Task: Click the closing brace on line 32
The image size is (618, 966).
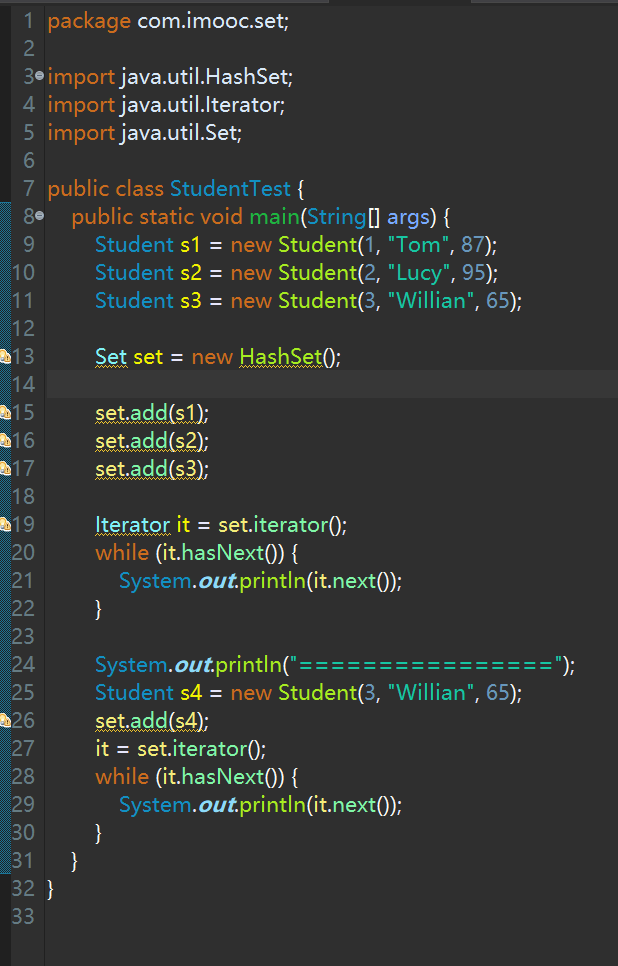Action: tap(51, 890)
